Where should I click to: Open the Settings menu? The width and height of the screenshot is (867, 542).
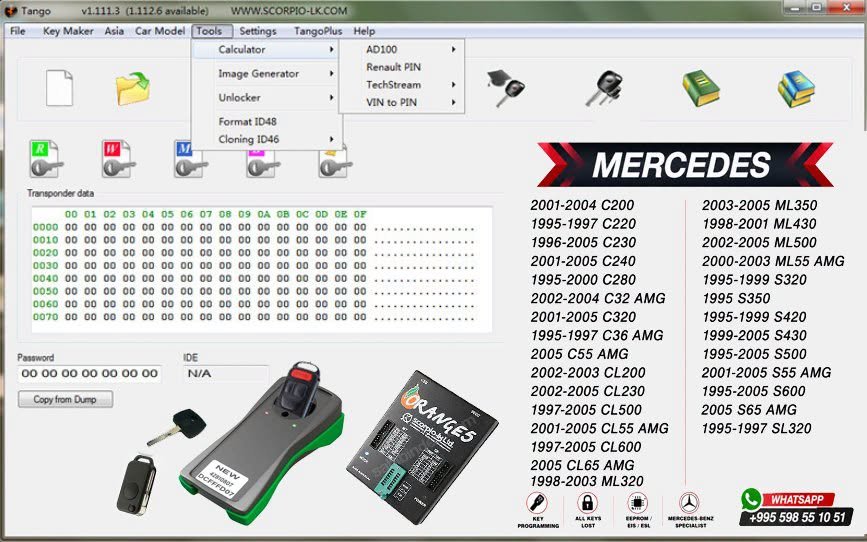pyautogui.click(x=258, y=31)
